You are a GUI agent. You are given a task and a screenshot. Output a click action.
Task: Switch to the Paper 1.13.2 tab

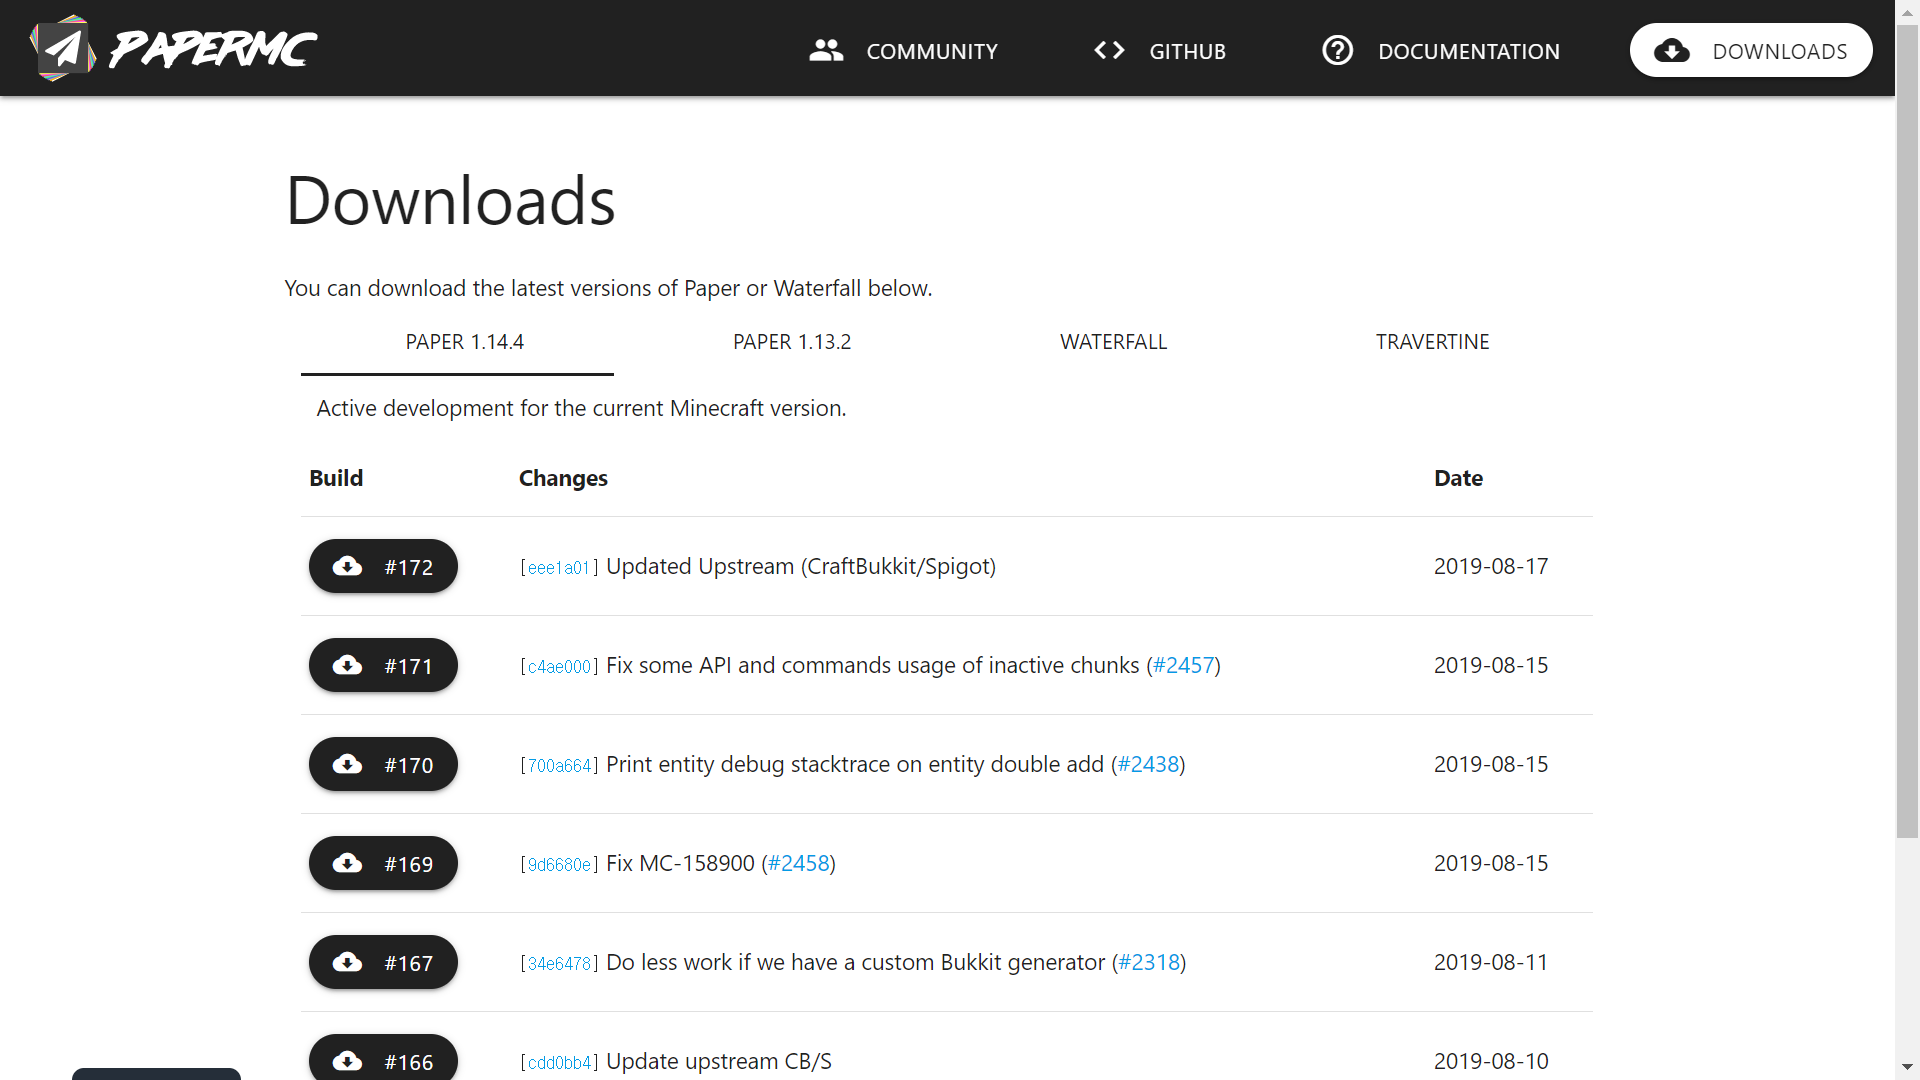[791, 342]
